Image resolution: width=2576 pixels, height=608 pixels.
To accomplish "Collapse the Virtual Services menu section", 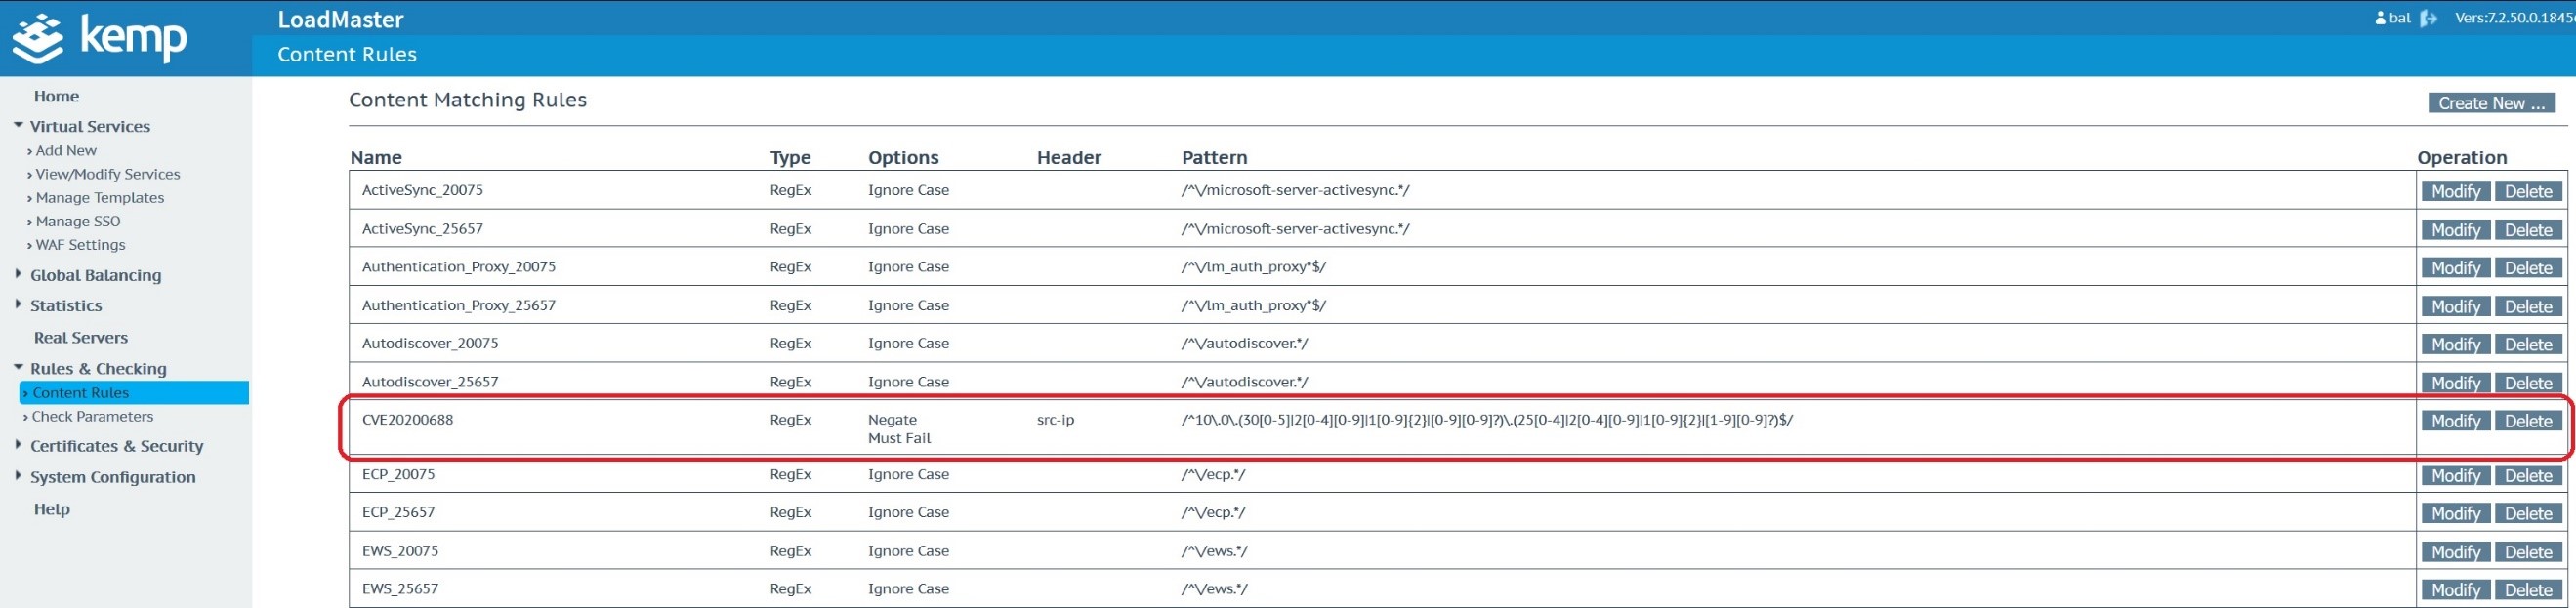I will pyautogui.click(x=18, y=126).
